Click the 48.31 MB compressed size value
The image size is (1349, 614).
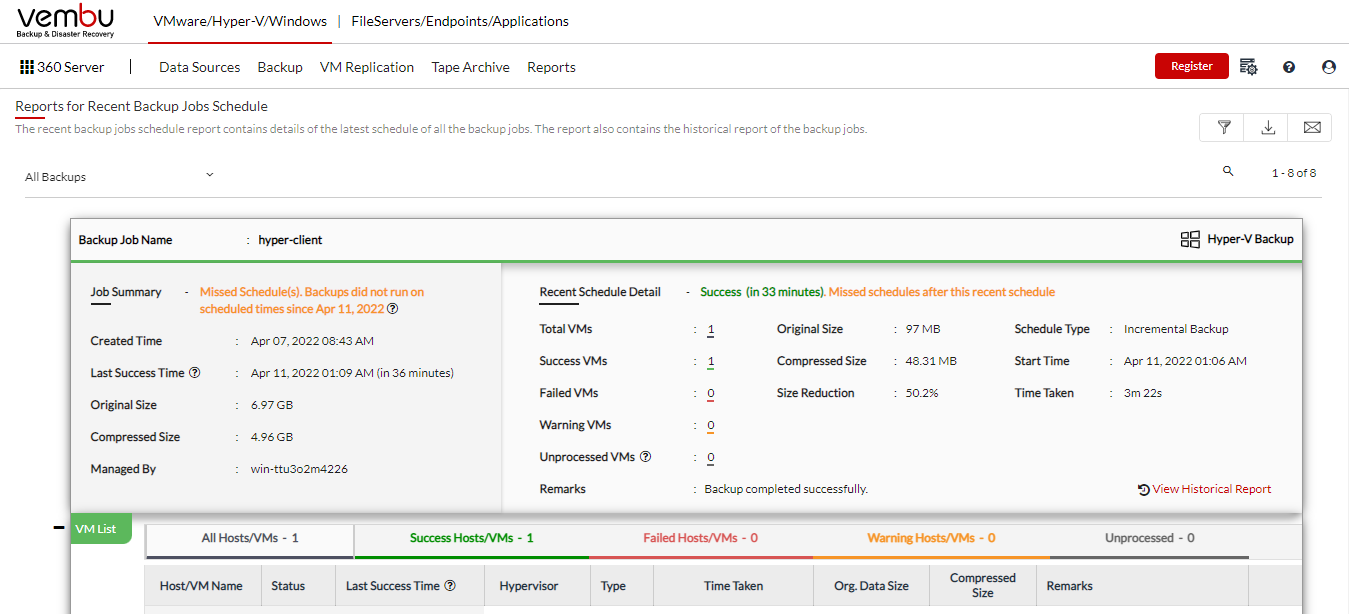[x=931, y=361]
